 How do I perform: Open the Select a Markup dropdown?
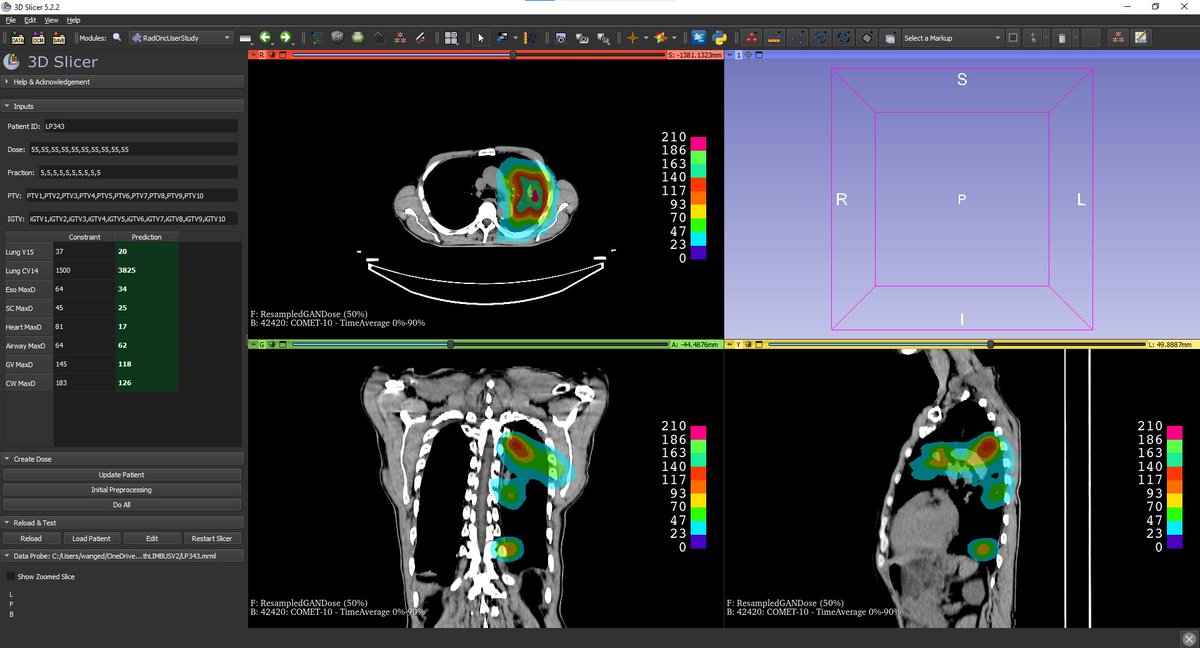coord(952,37)
